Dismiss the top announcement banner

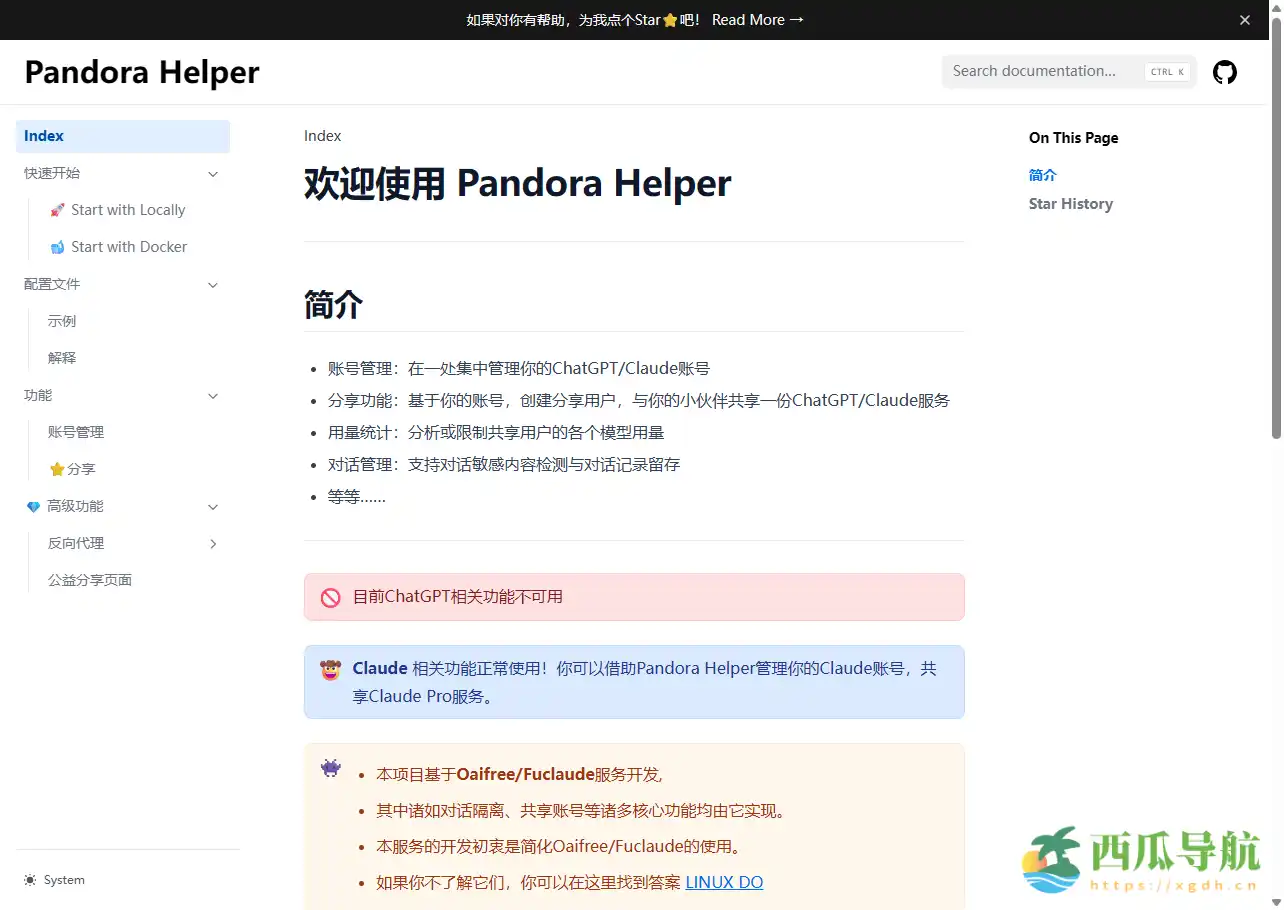pos(1244,19)
